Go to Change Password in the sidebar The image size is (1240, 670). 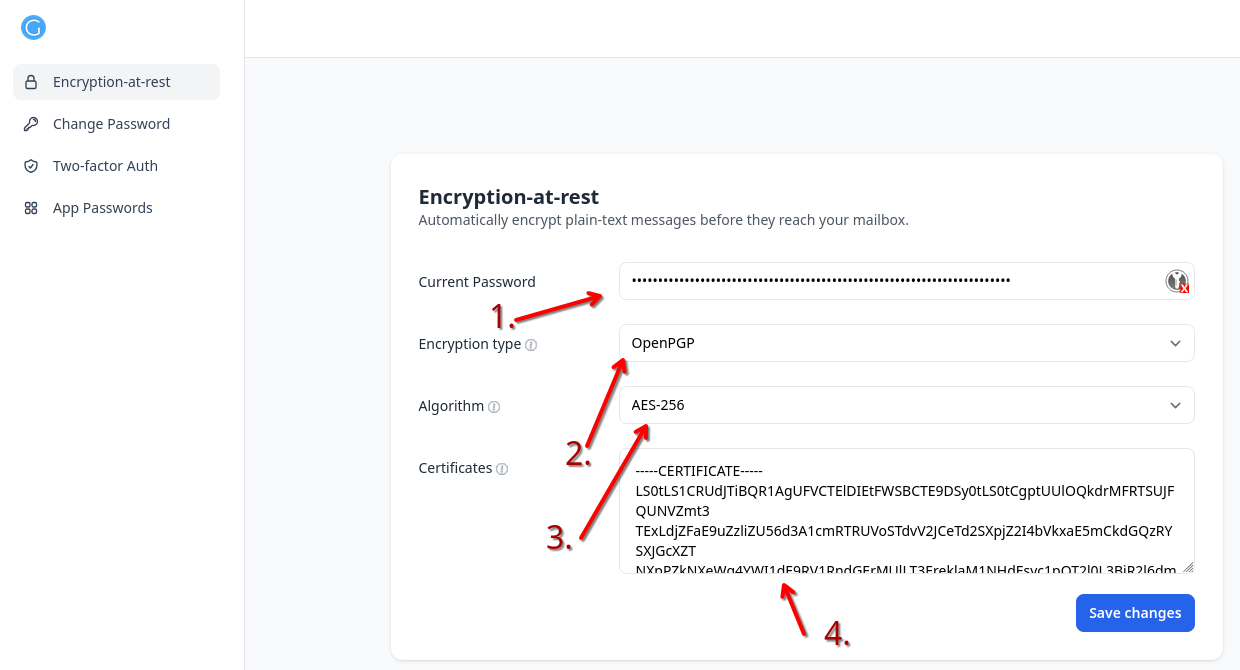(x=111, y=124)
